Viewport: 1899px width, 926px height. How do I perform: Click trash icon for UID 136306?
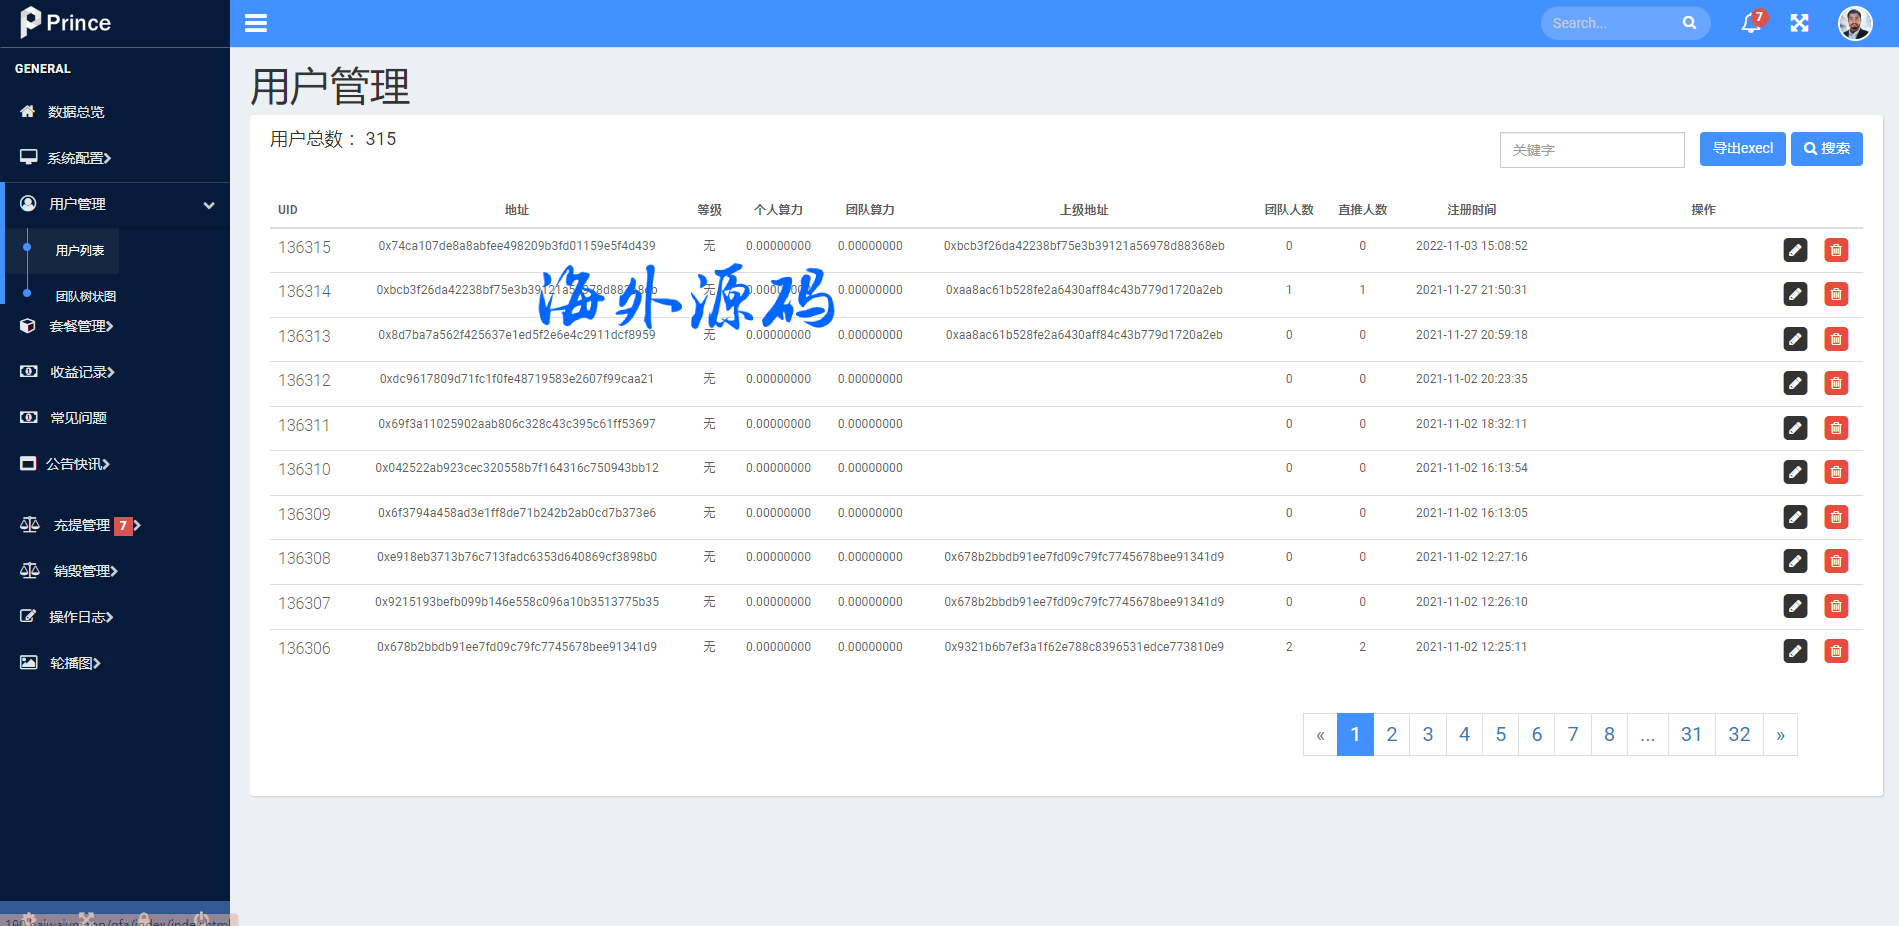[x=1836, y=651]
